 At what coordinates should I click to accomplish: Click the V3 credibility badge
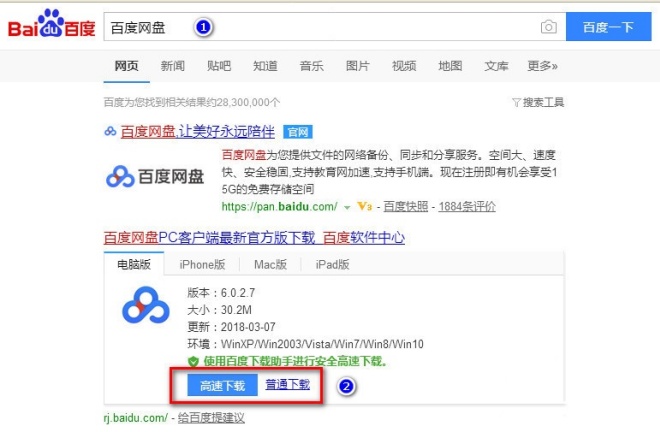(x=365, y=206)
